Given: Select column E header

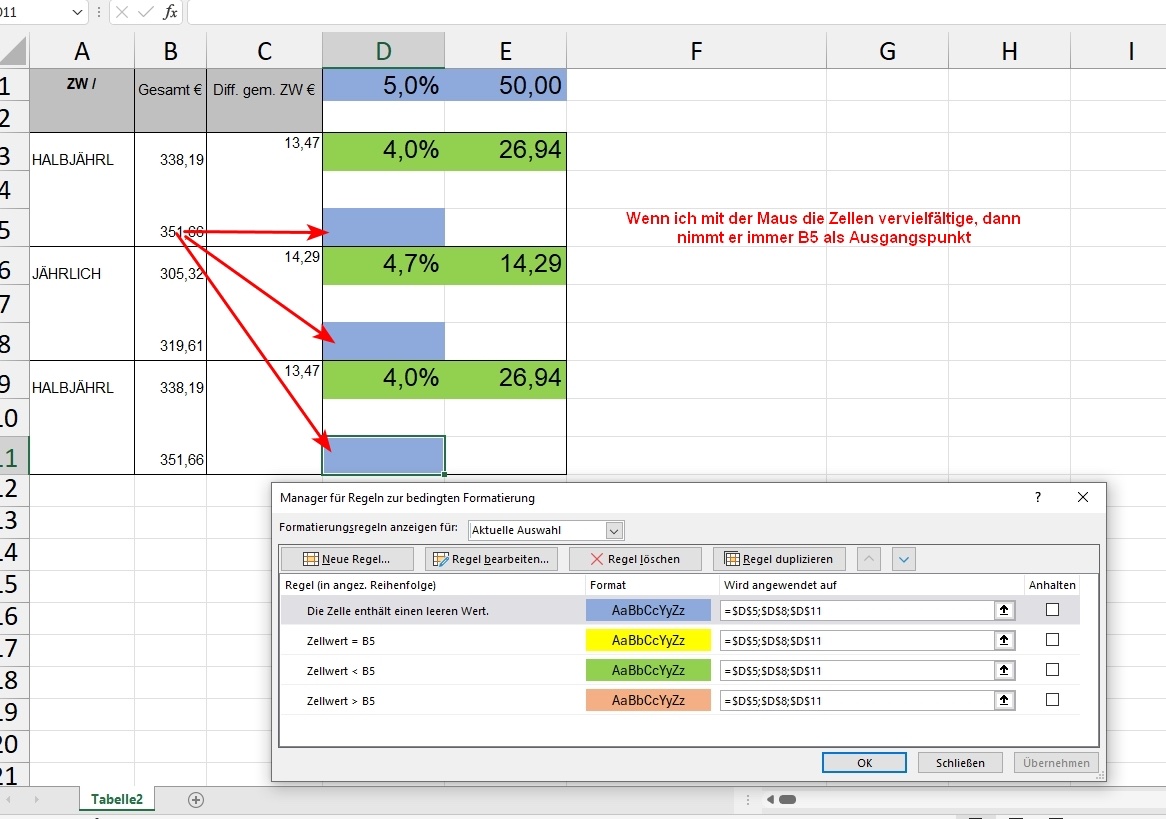Looking at the screenshot, I should pos(506,51).
